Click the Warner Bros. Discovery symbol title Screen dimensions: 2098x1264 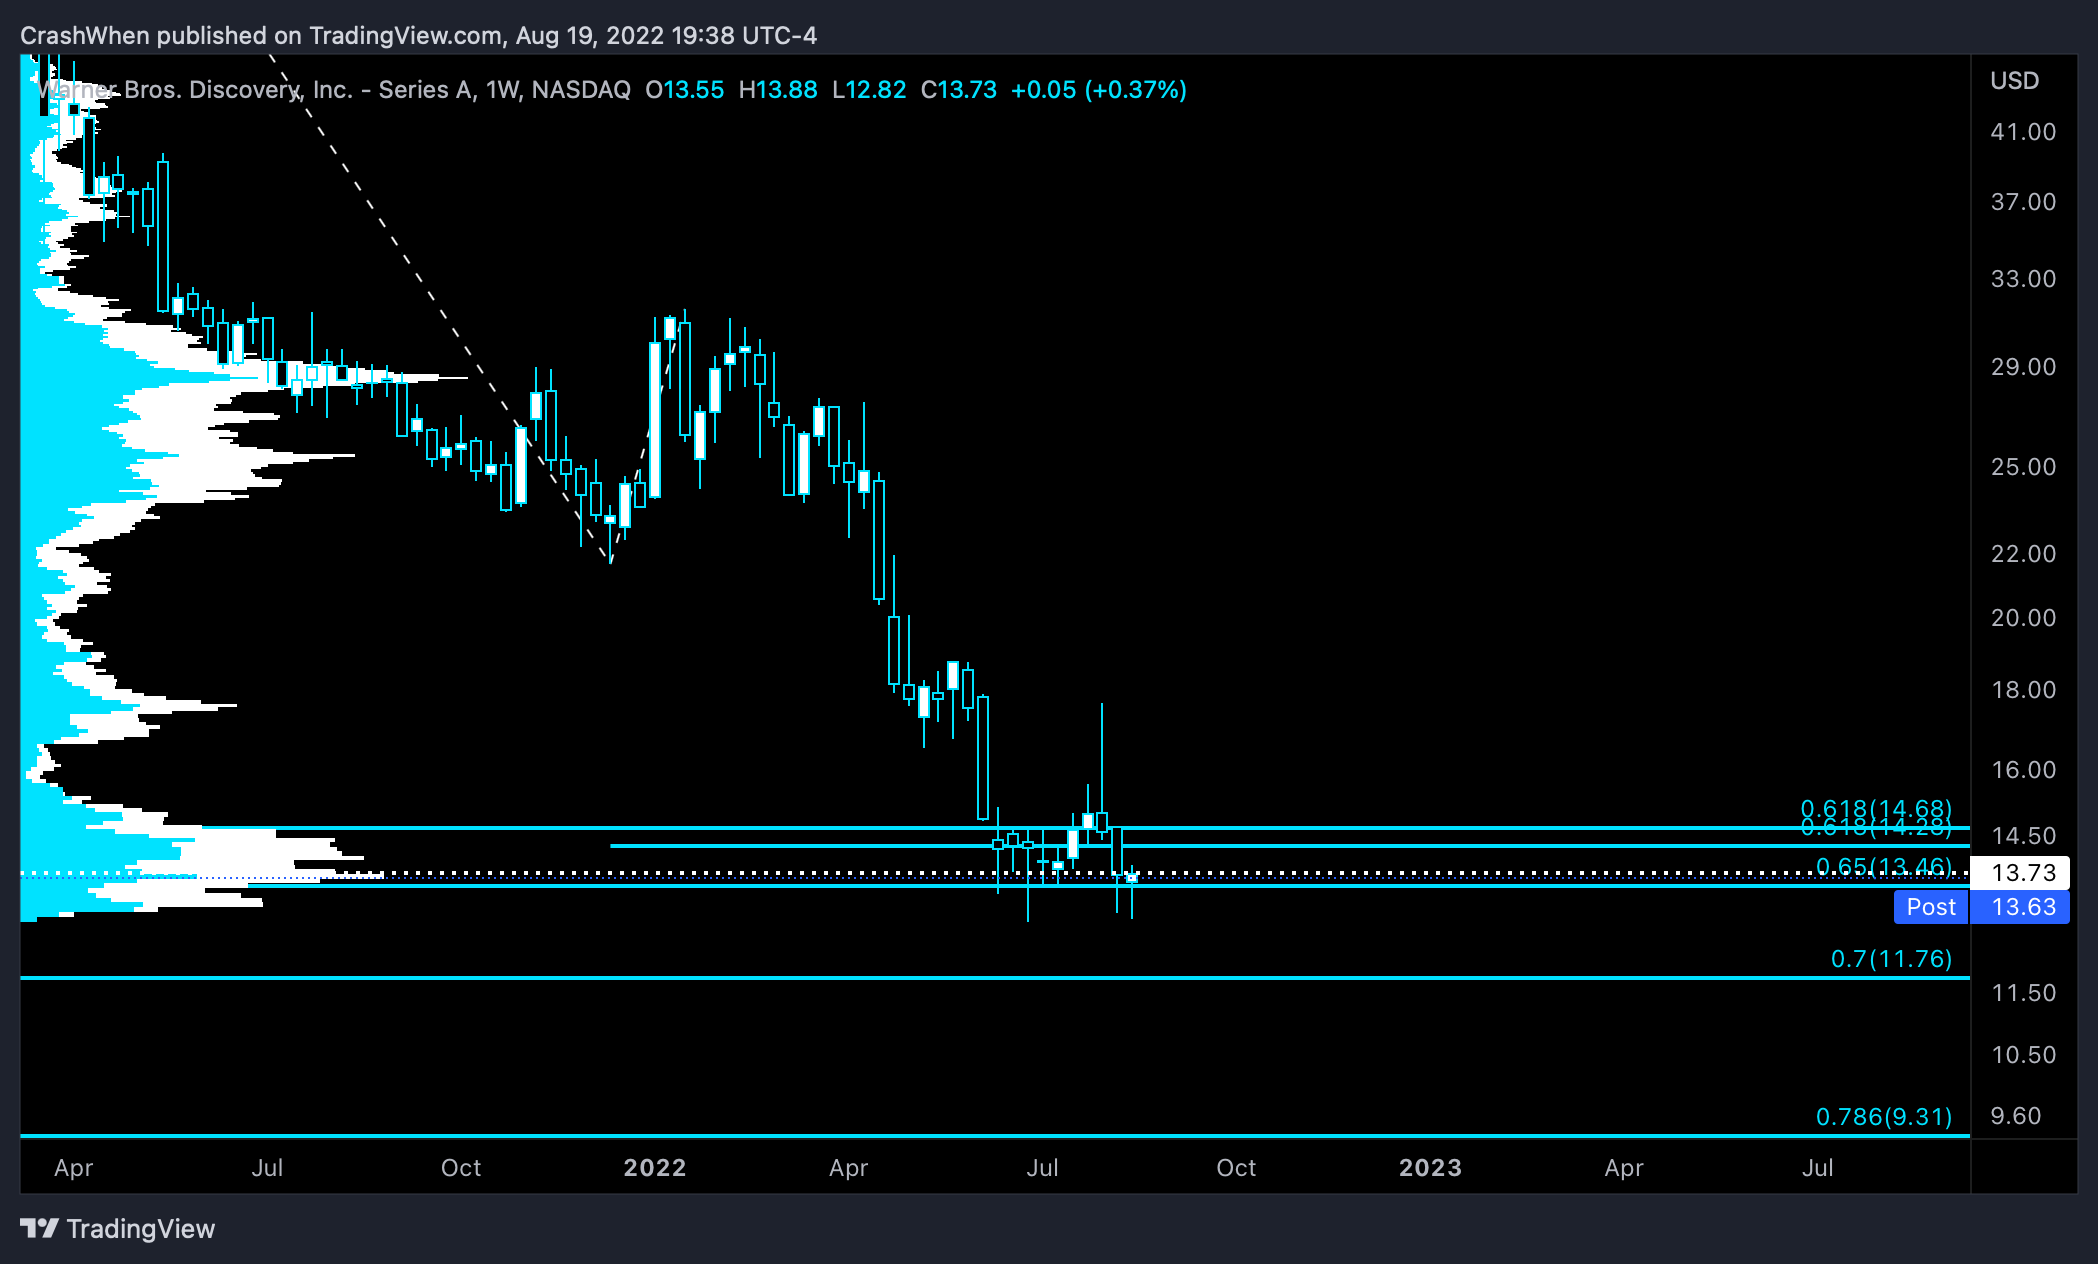click(334, 90)
